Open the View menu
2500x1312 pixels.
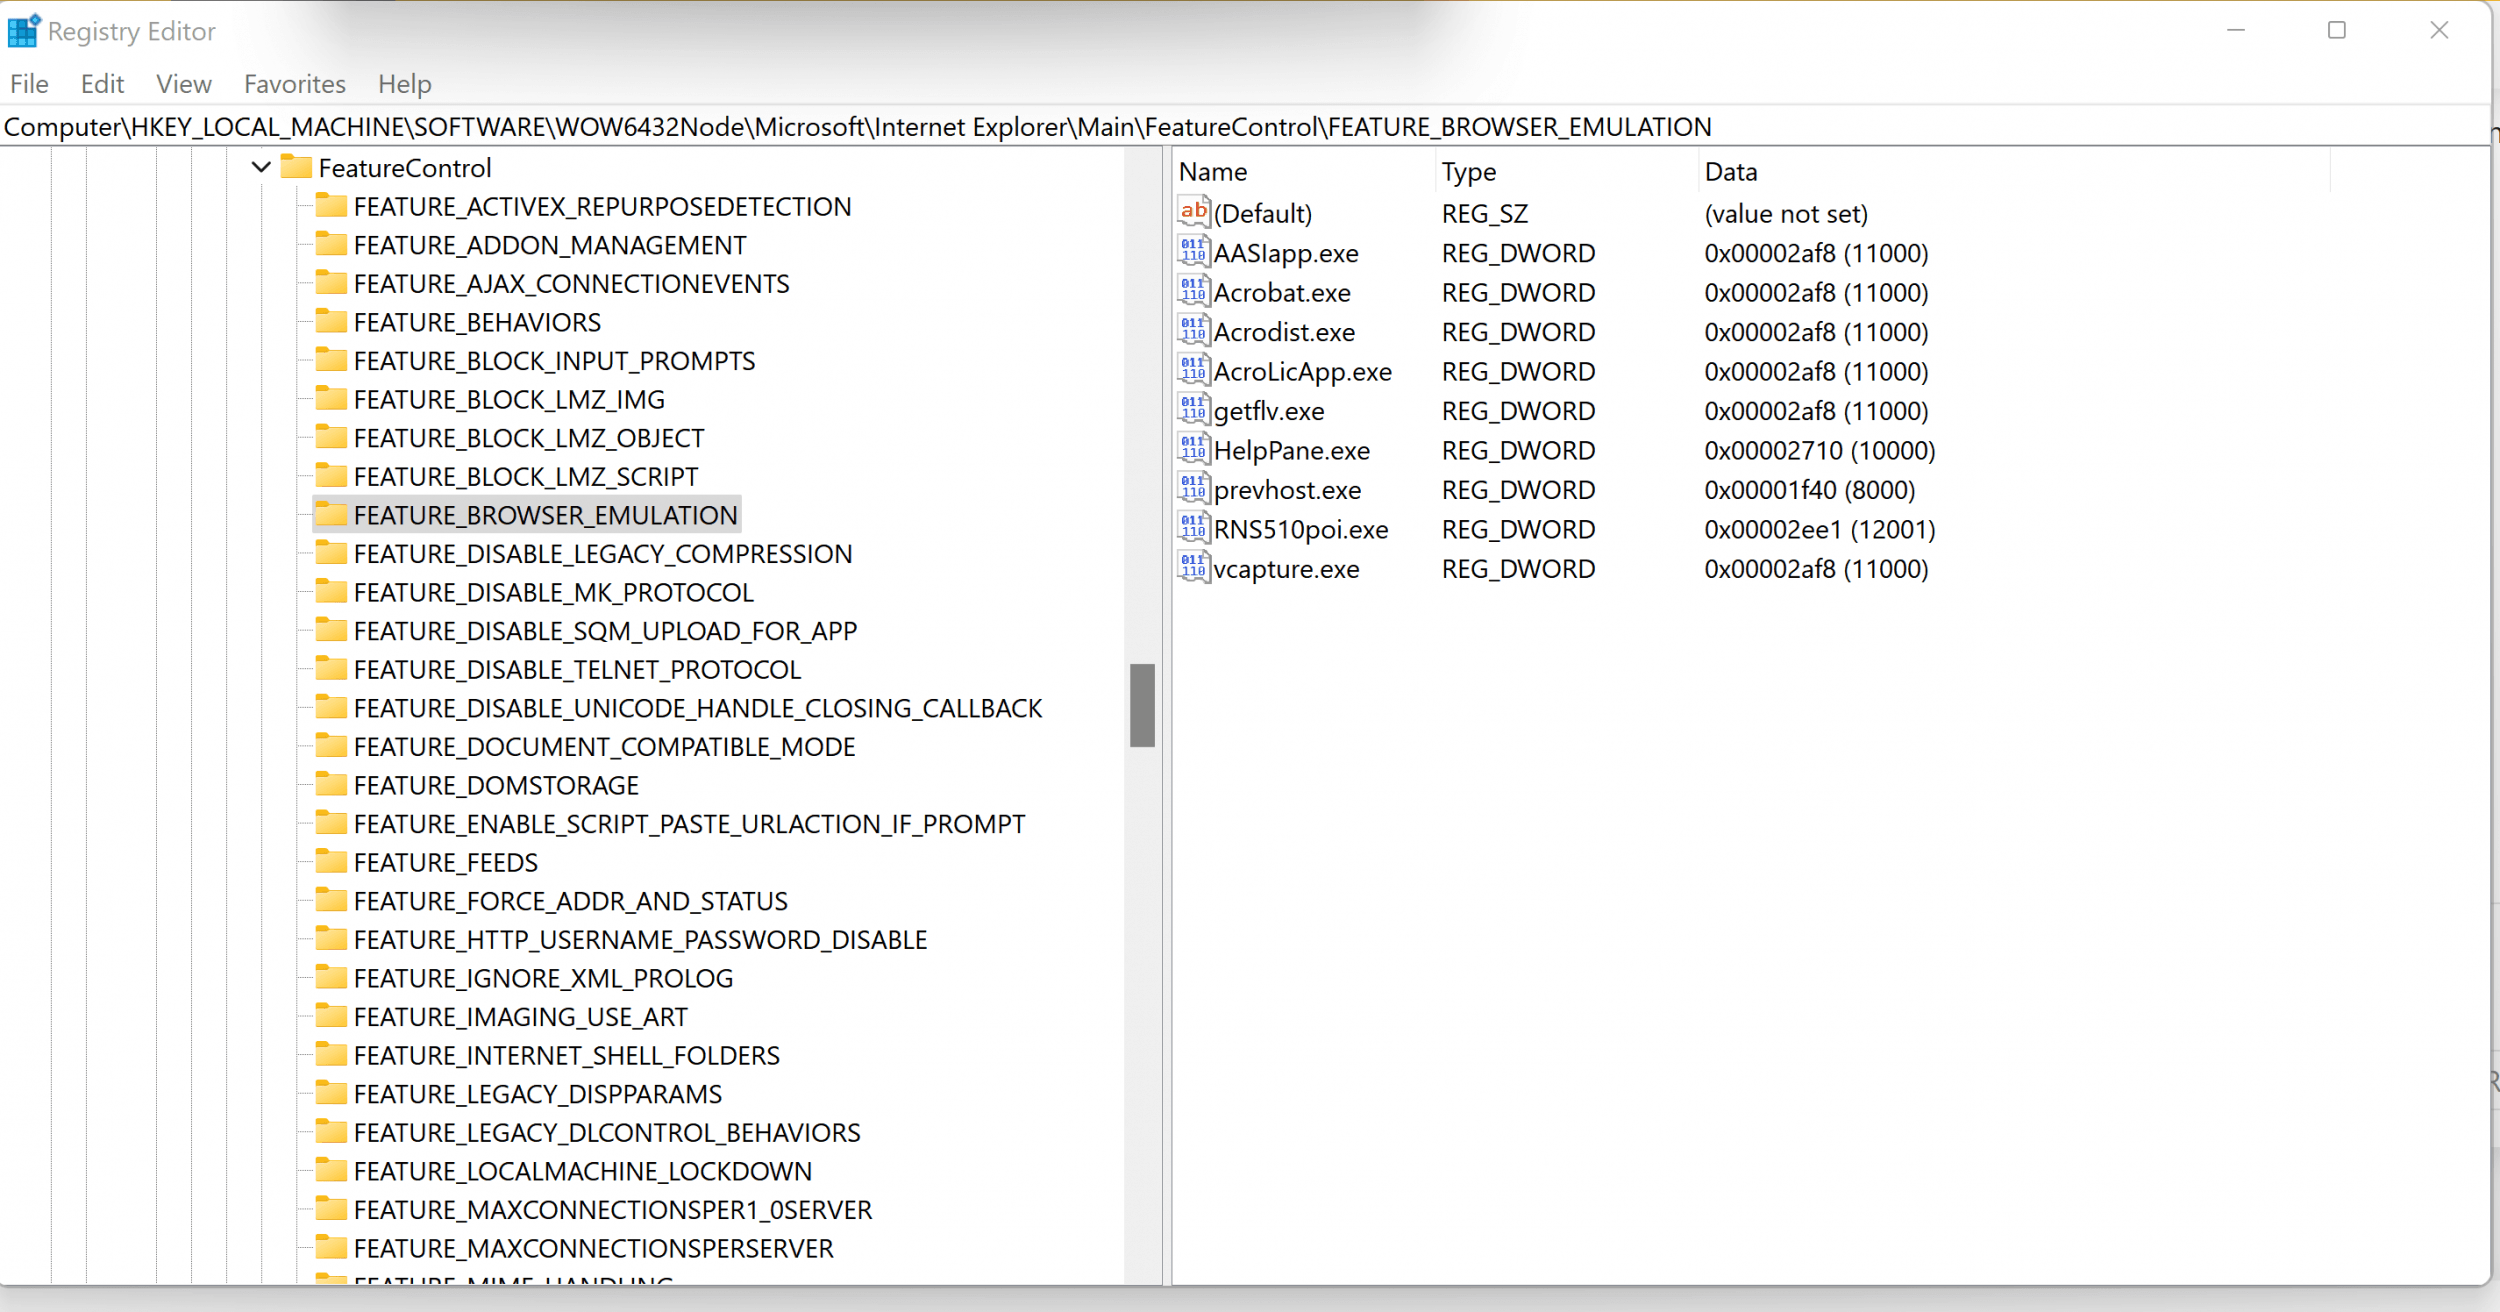(184, 84)
